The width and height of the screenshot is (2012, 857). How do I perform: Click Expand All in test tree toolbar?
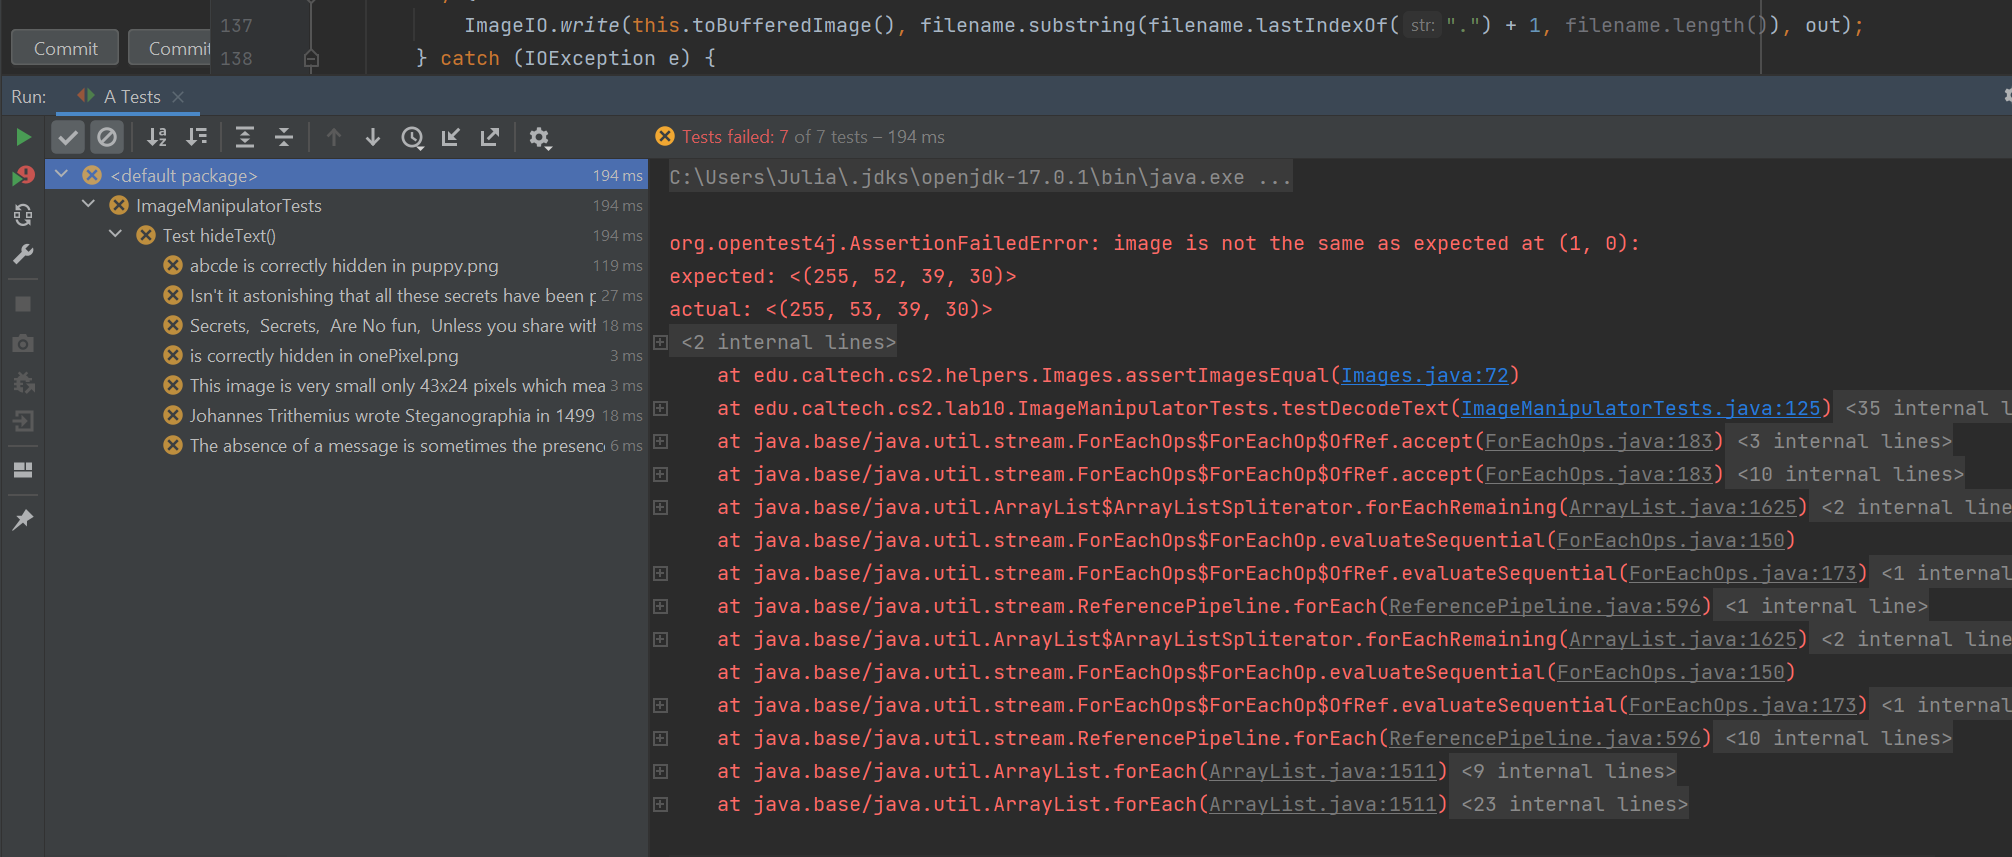click(244, 137)
